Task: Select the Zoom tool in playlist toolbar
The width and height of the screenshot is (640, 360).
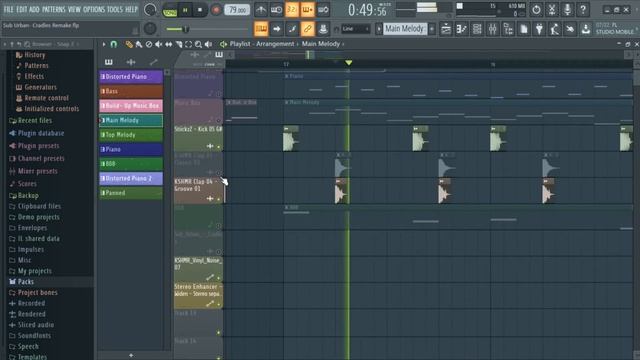Action: pos(198,44)
